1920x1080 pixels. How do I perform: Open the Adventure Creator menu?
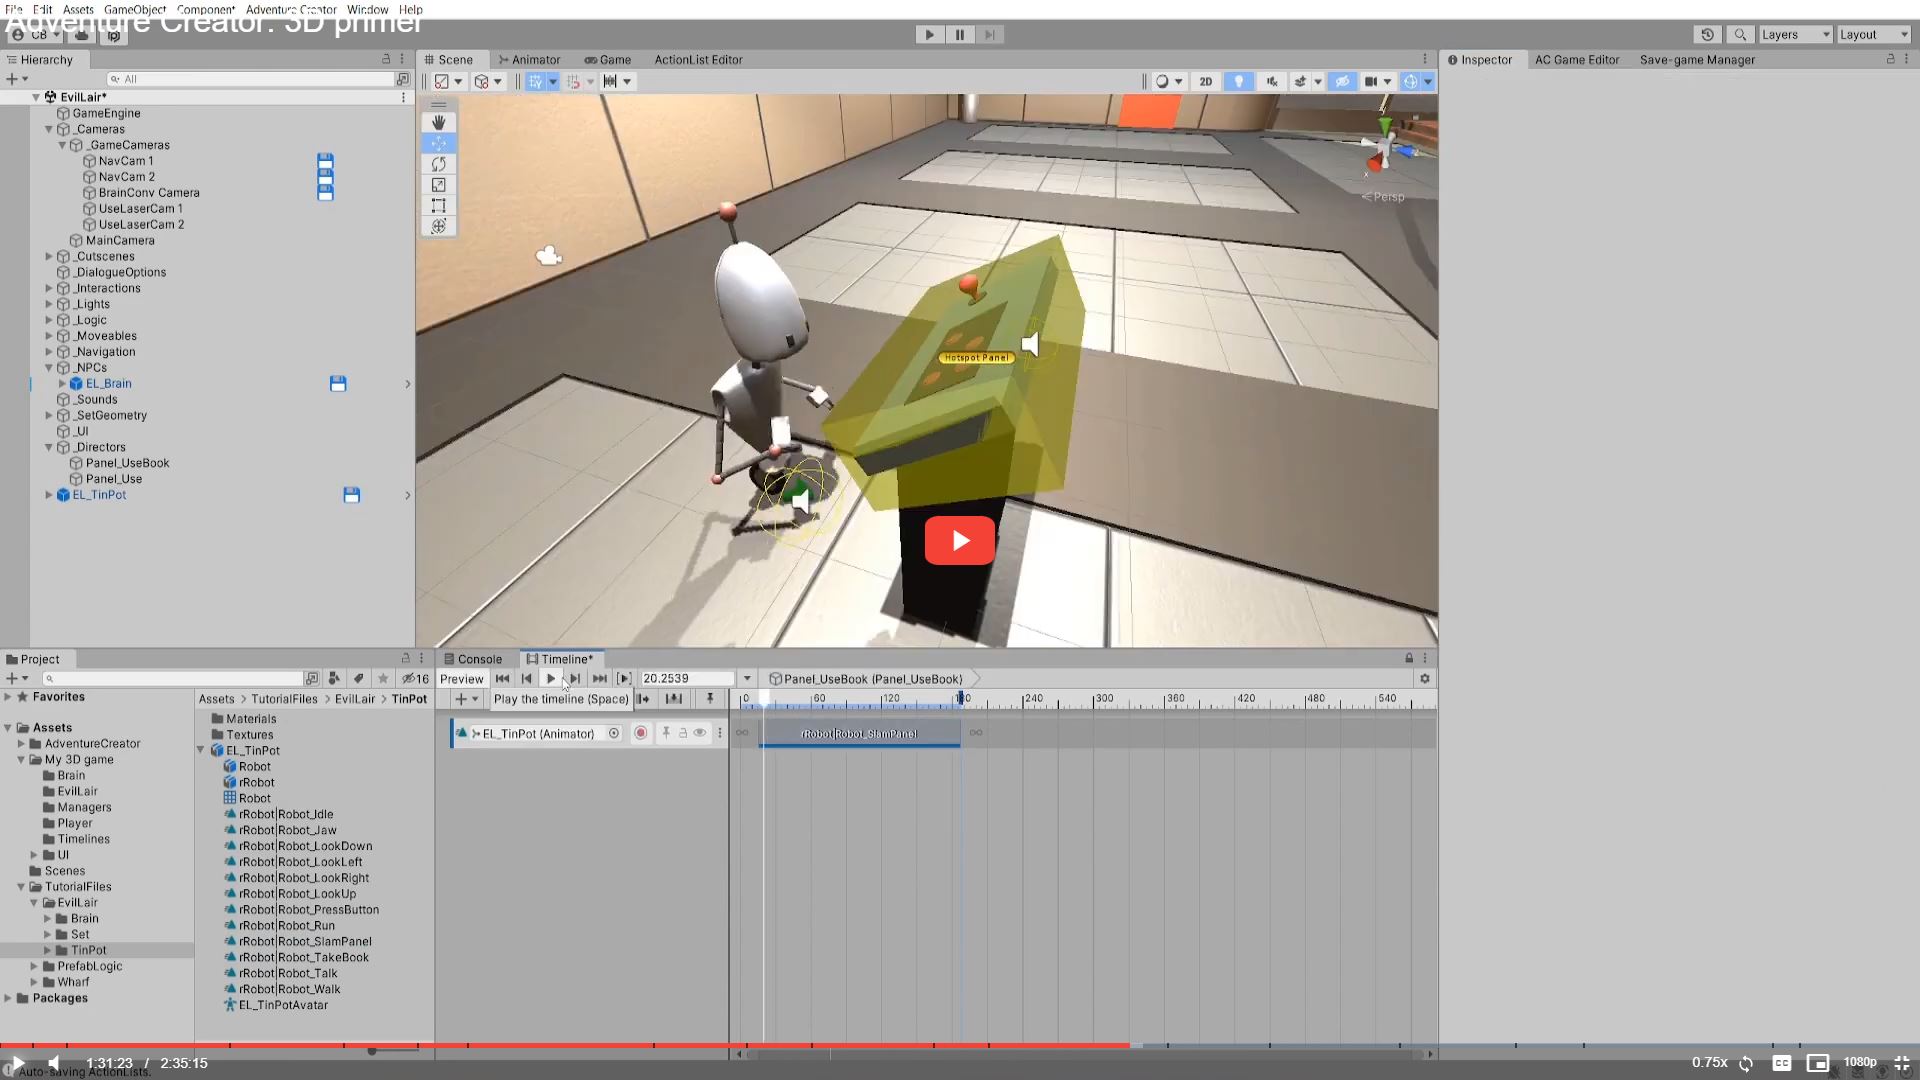point(291,9)
